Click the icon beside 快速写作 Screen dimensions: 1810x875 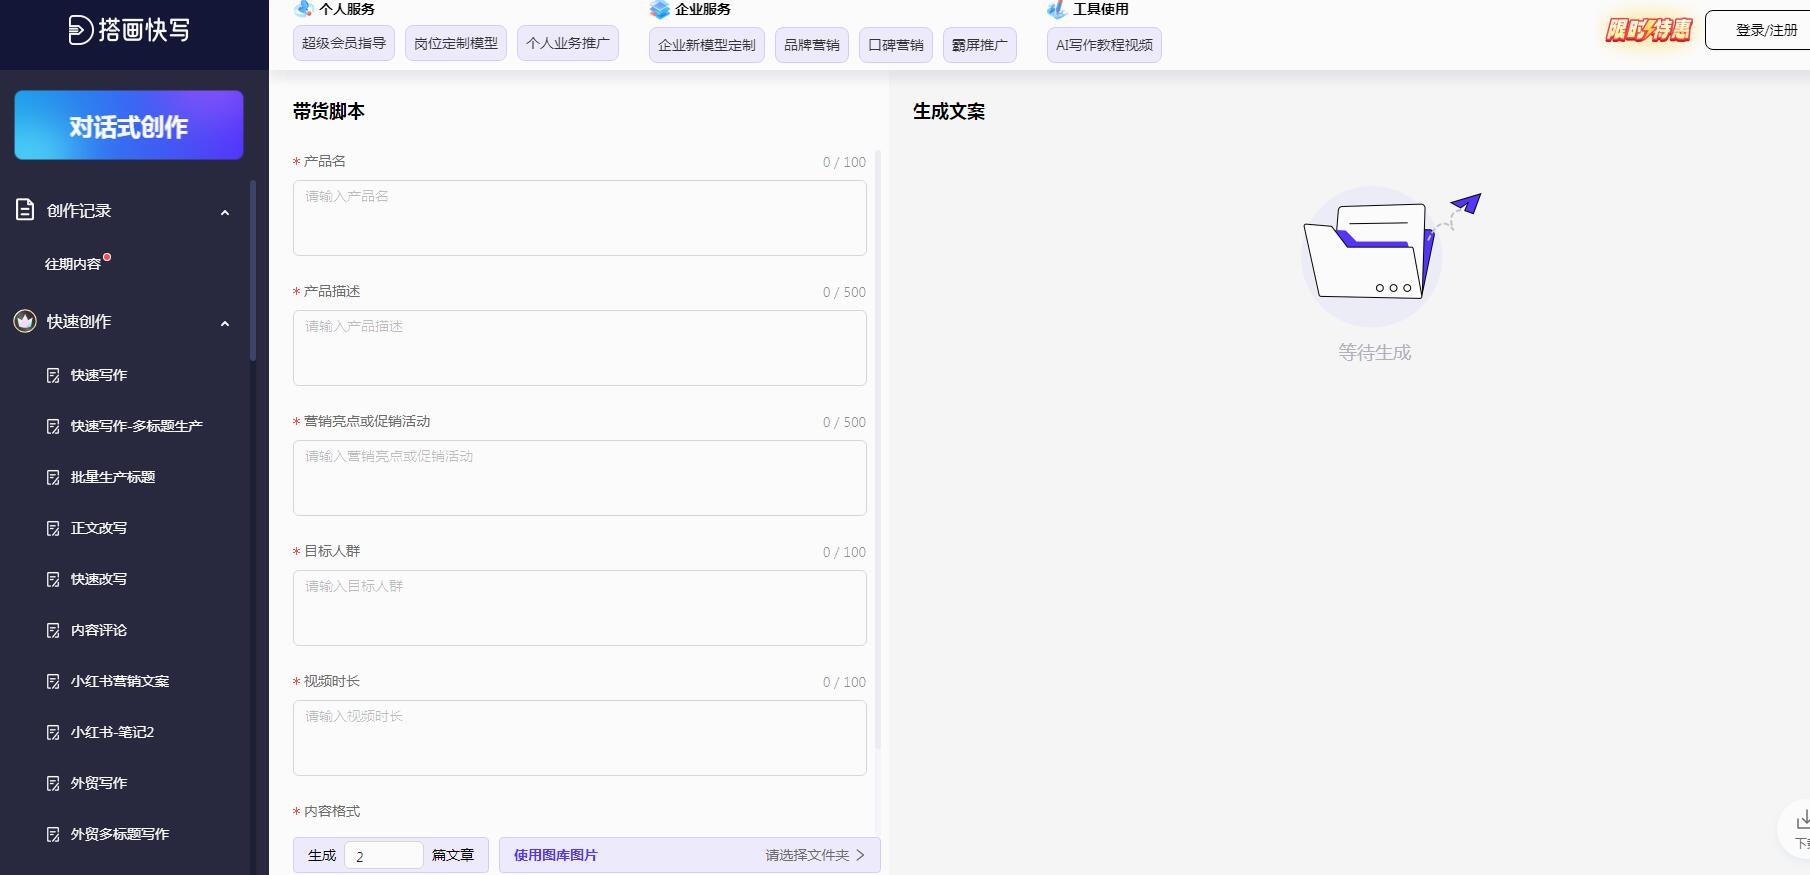pos(53,375)
